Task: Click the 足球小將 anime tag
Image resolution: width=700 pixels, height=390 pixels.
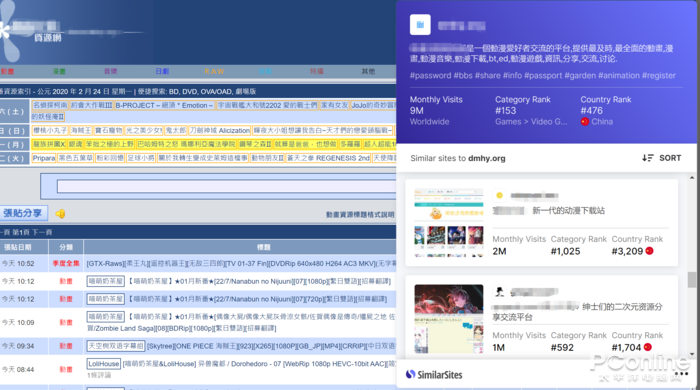Action: click(141, 158)
